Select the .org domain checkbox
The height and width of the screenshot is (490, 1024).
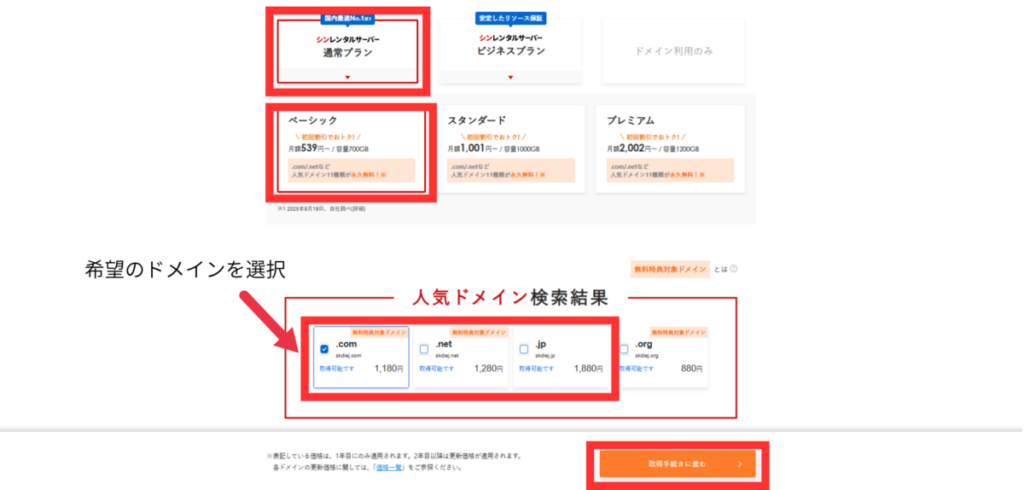coord(624,349)
